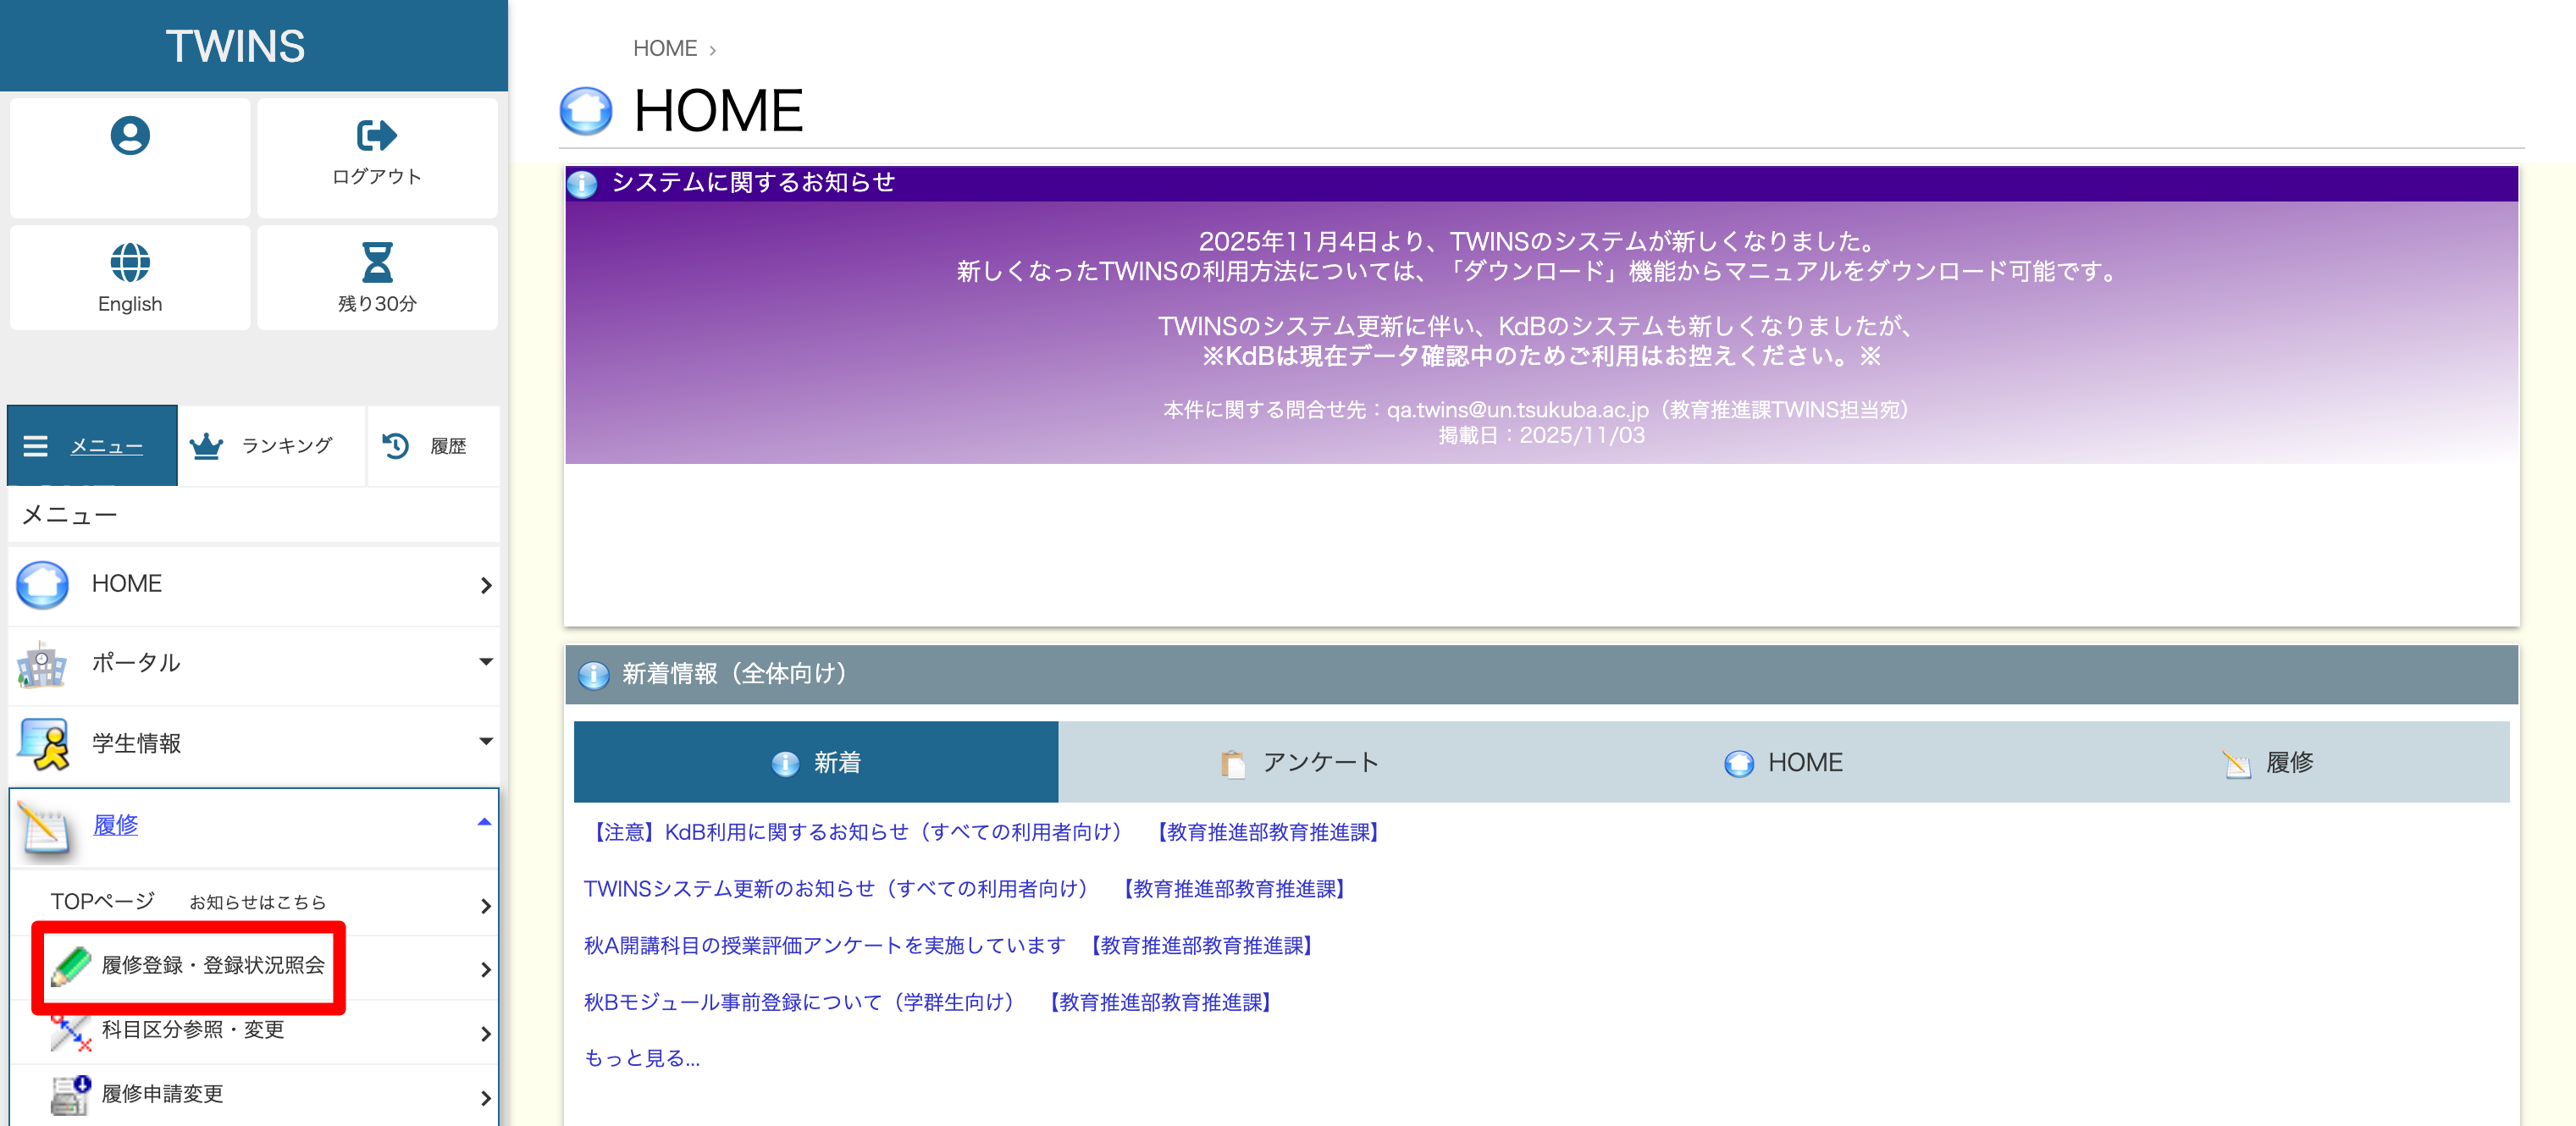Click the hourglass session timer icon
This screenshot has width=2576, height=1126.
click(376, 262)
